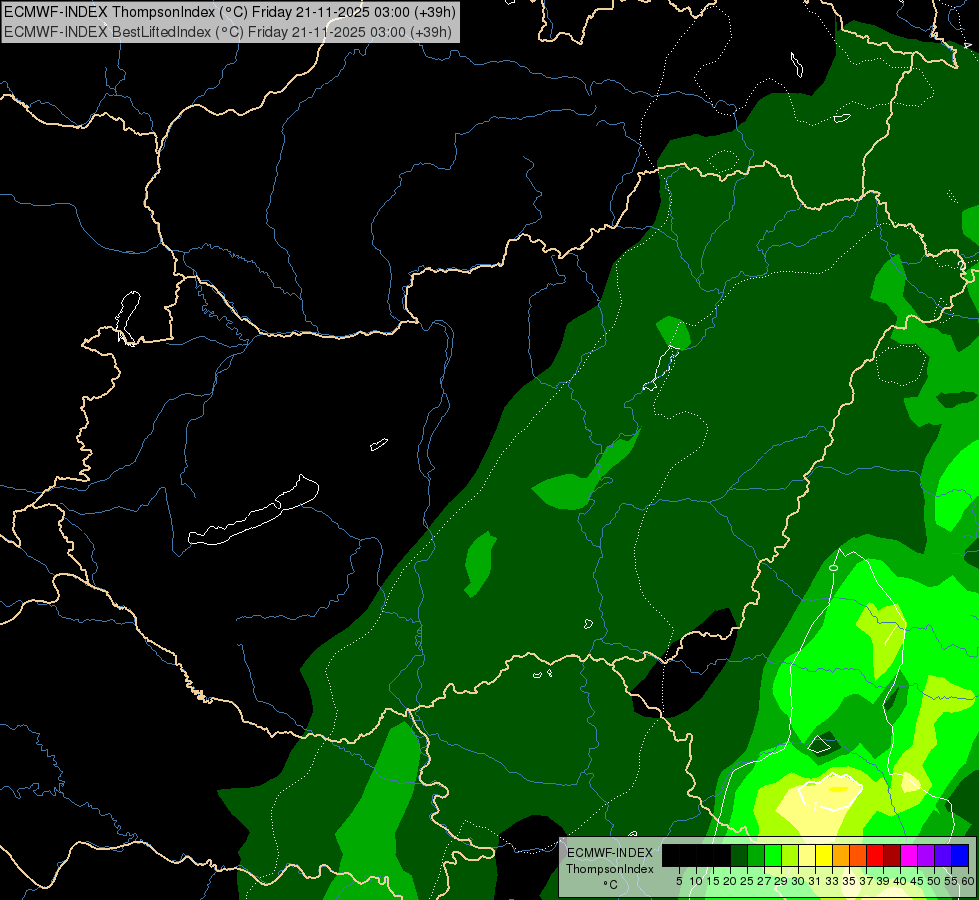
Task: Click the BestLiftedIndex title line at top
Action: (x=227, y=32)
